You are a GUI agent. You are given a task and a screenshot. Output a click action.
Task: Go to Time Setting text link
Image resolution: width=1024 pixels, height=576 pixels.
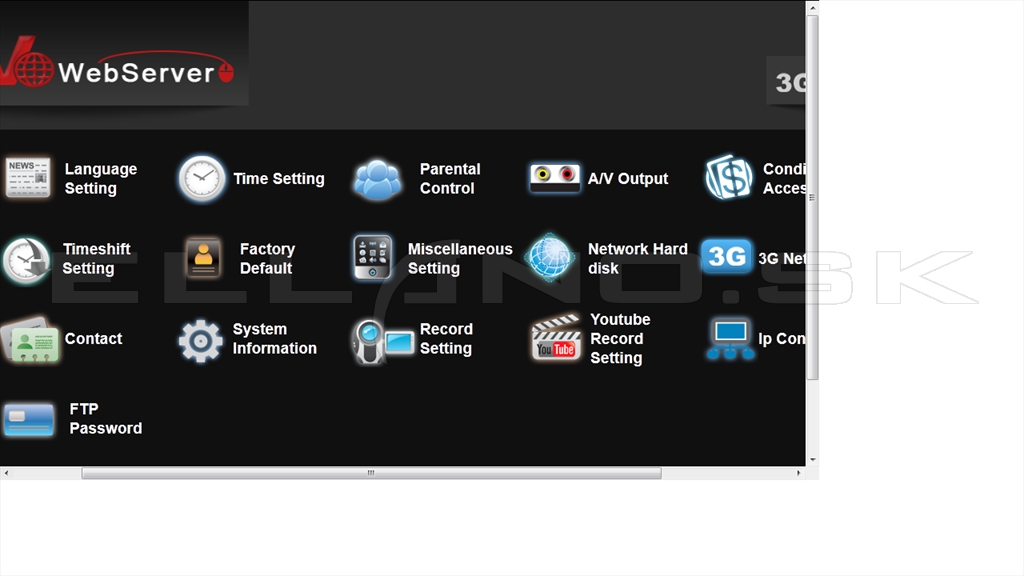click(279, 179)
